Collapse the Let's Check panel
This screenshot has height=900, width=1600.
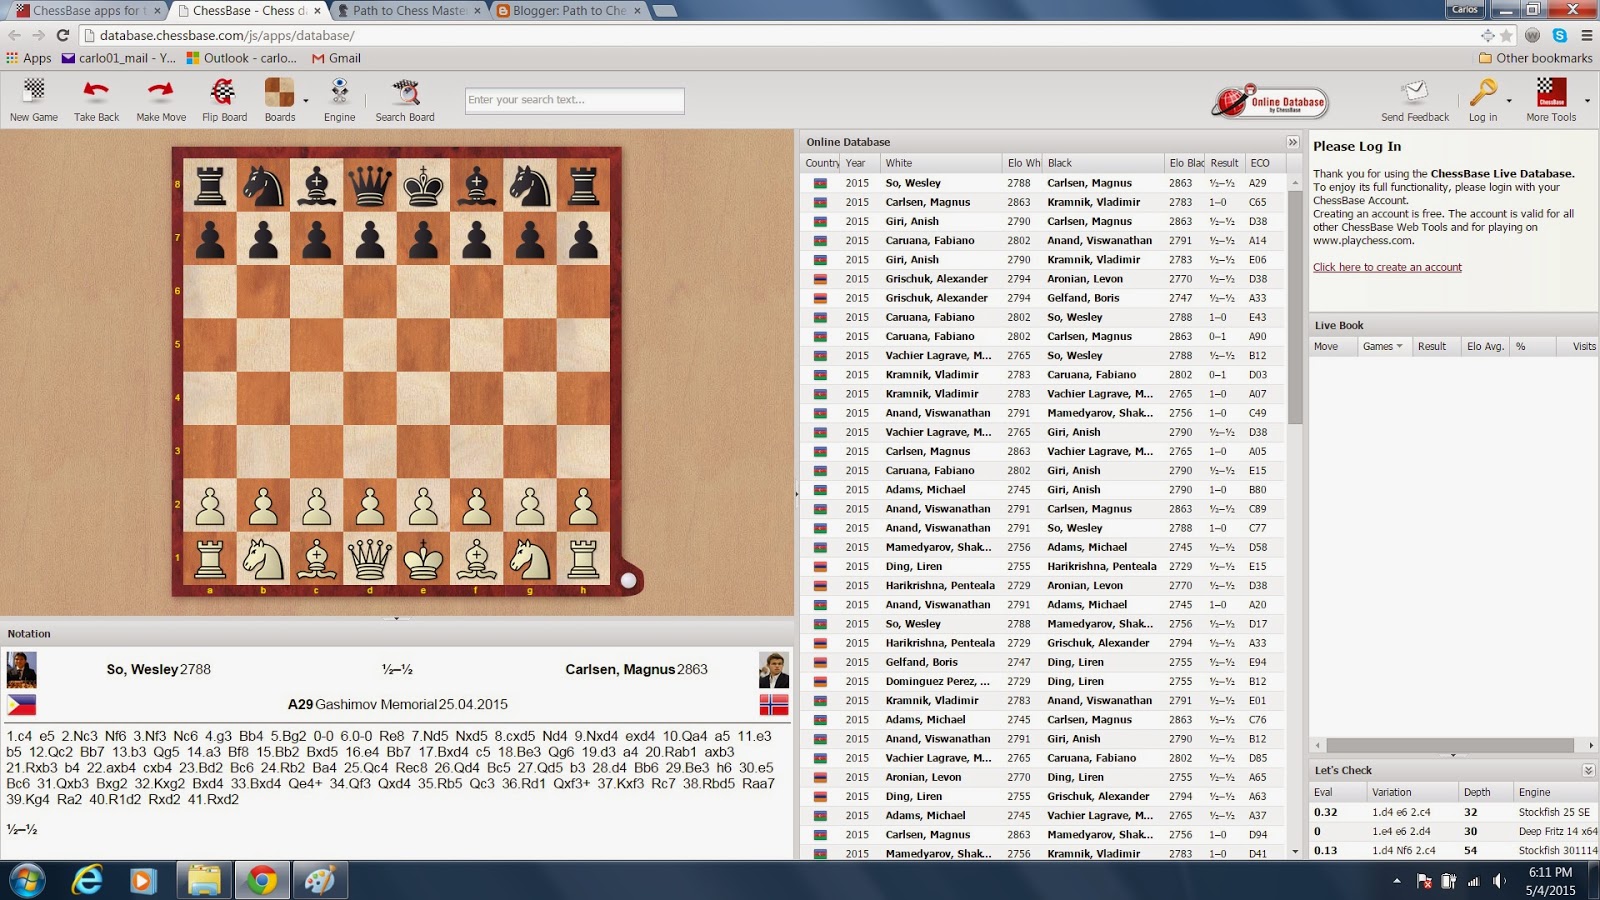click(x=1586, y=770)
